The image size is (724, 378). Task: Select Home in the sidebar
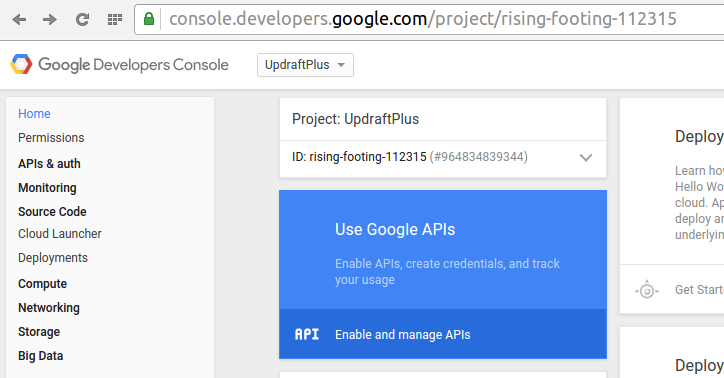pos(34,114)
